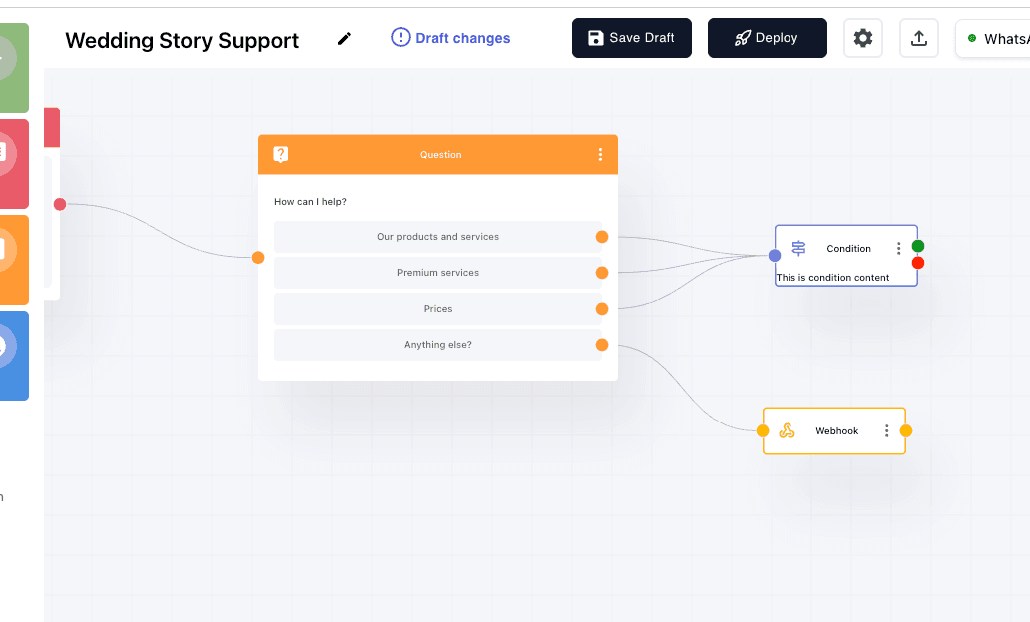Click the pencil icon to rename the flow
1030x622 pixels.
tap(344, 39)
